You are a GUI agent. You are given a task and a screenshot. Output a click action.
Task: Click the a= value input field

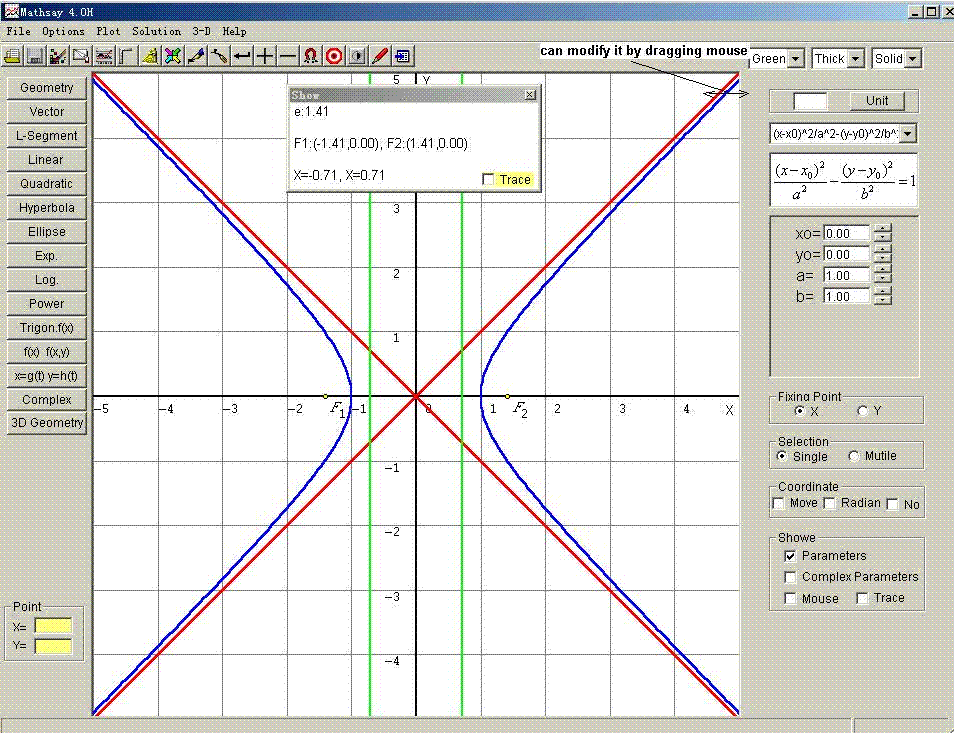846,276
